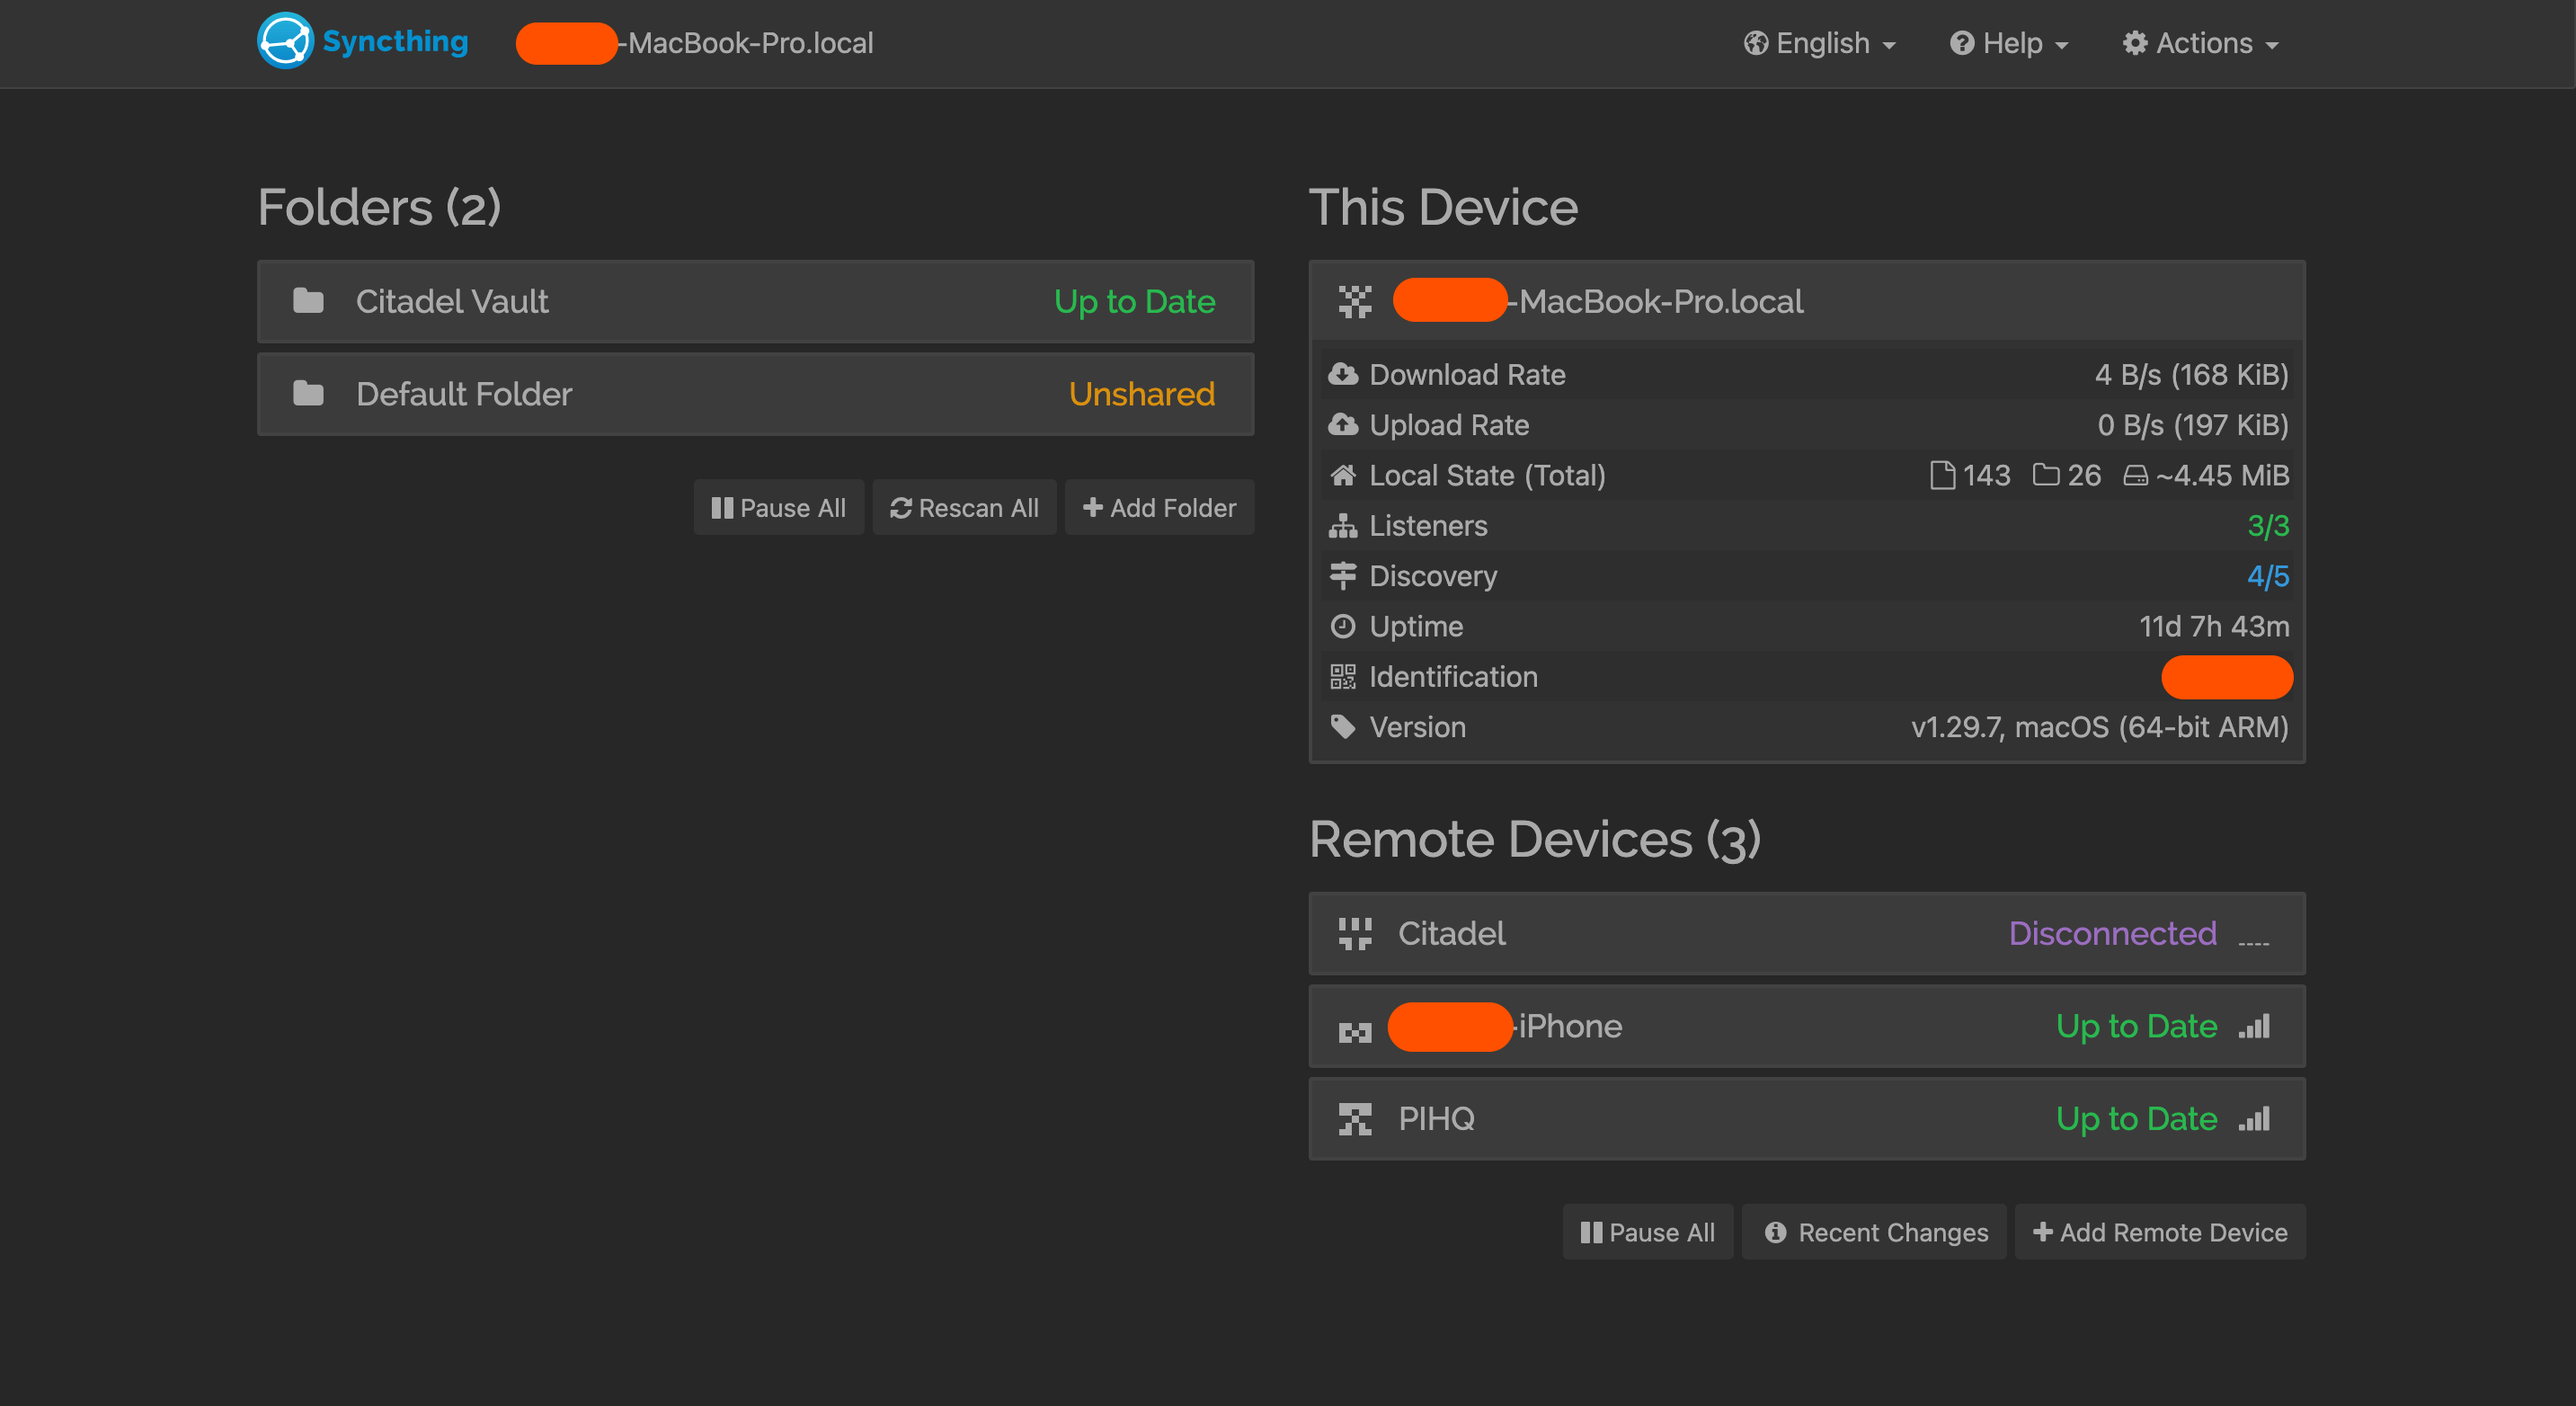Click the Citadel Vault folder icon

coord(308,301)
